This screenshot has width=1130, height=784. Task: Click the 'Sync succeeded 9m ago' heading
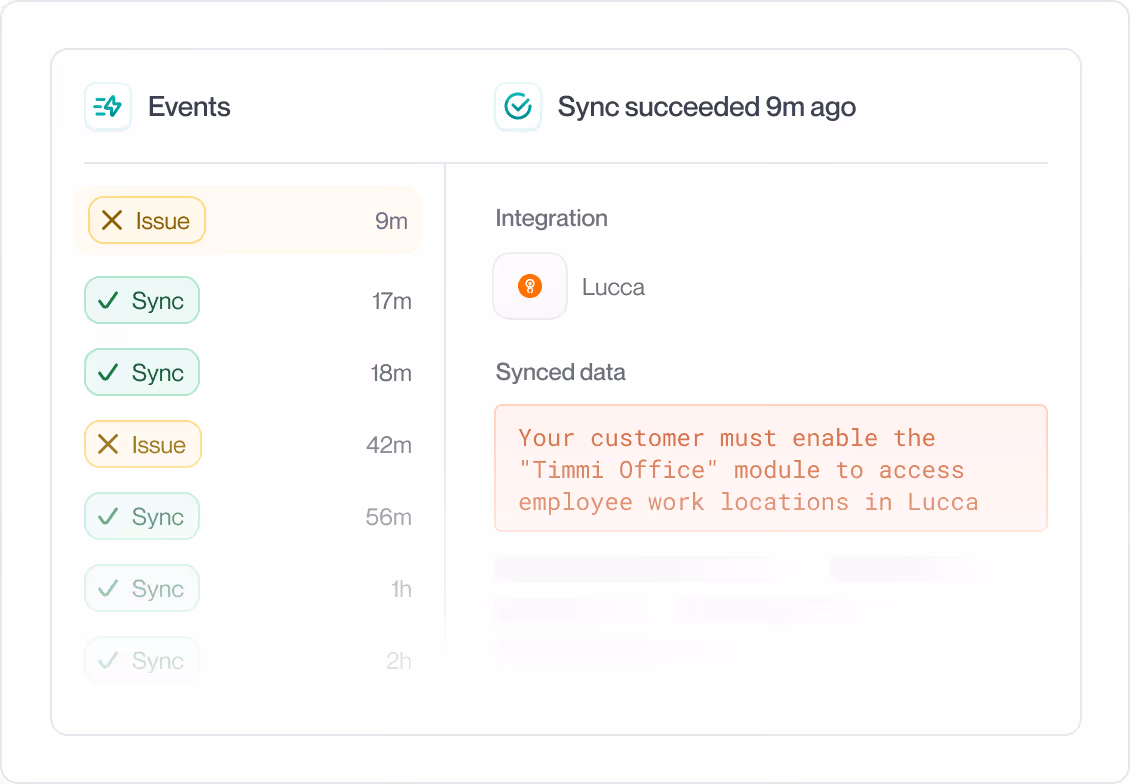coord(707,107)
